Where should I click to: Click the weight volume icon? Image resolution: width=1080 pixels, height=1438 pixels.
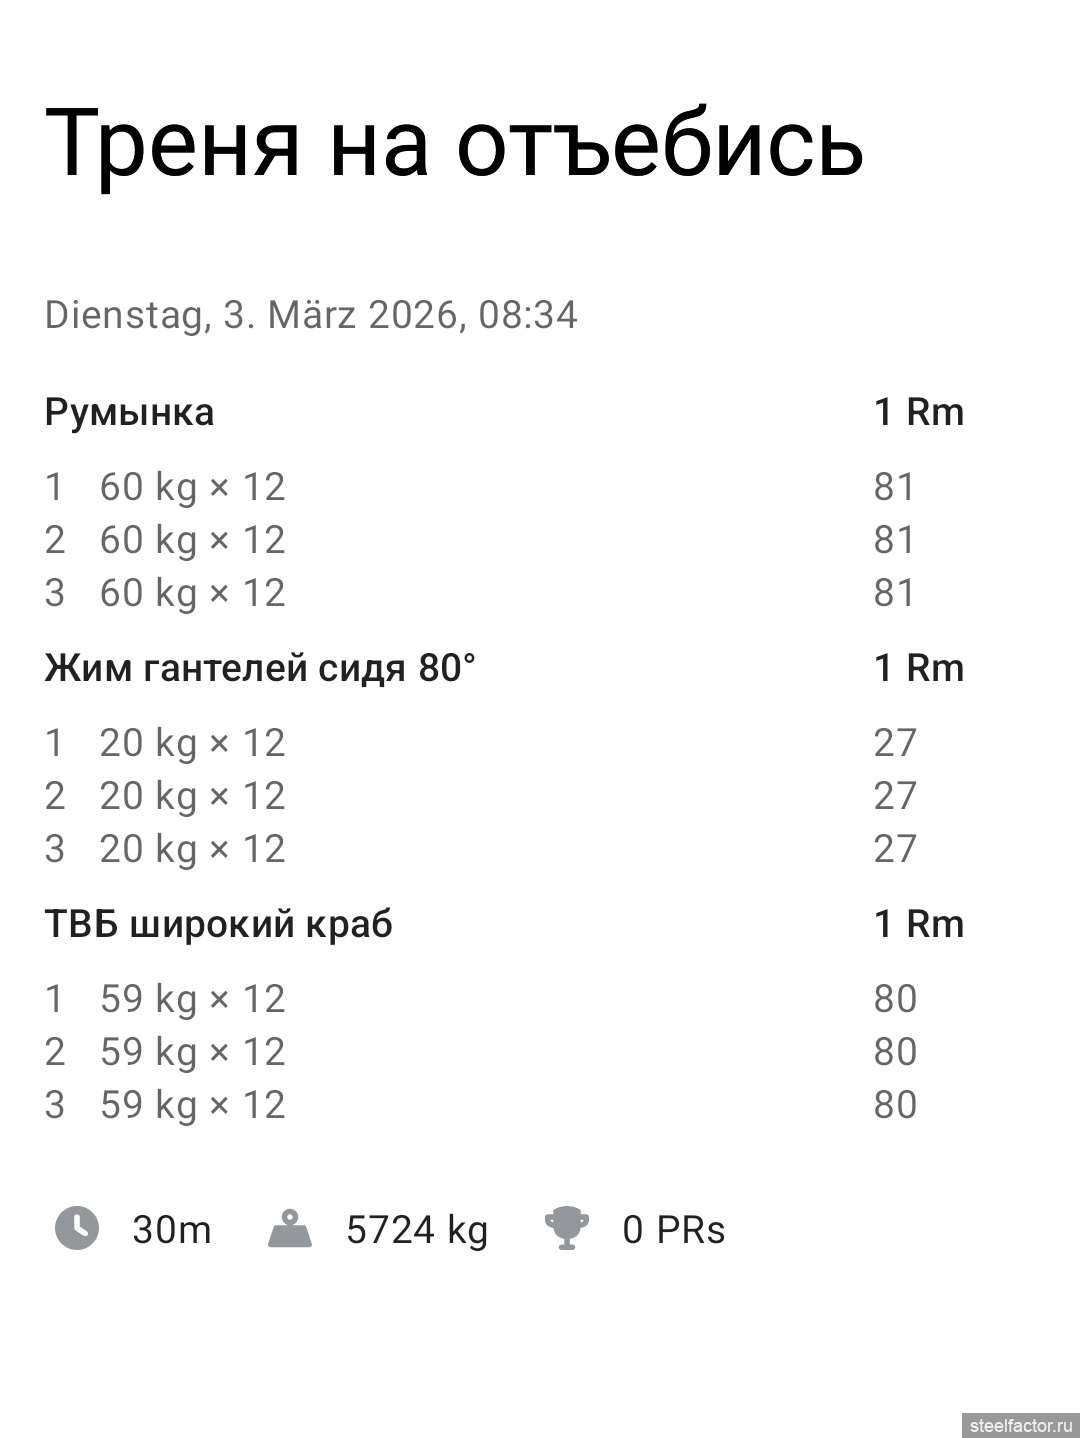coord(290,1229)
